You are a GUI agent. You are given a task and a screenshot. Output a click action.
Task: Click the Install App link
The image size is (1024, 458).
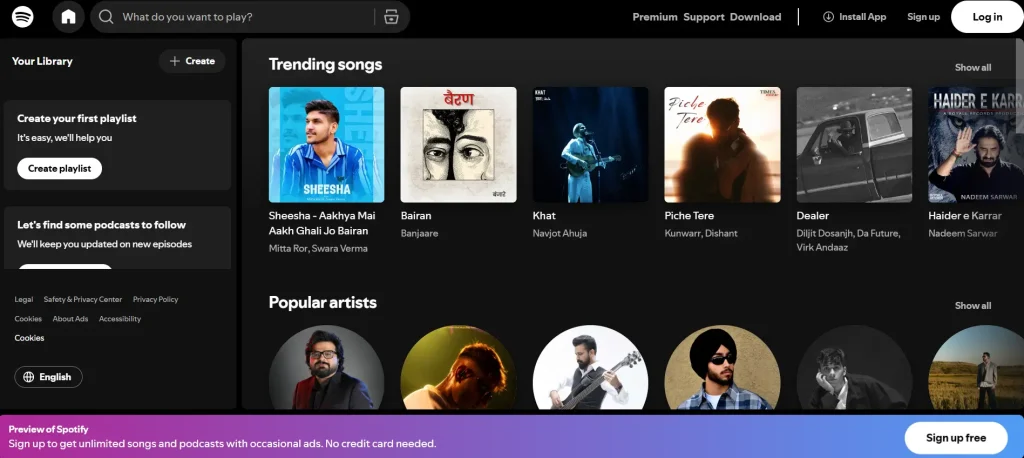tap(854, 17)
